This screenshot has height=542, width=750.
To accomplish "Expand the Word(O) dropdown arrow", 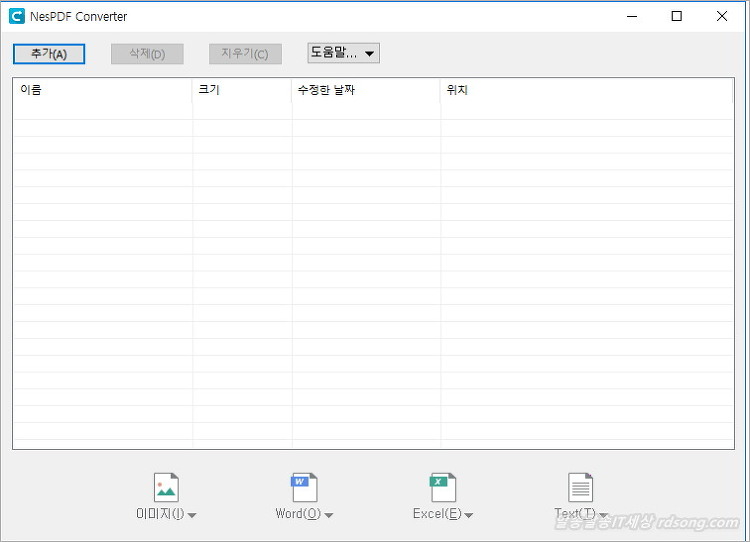I will [x=329, y=516].
